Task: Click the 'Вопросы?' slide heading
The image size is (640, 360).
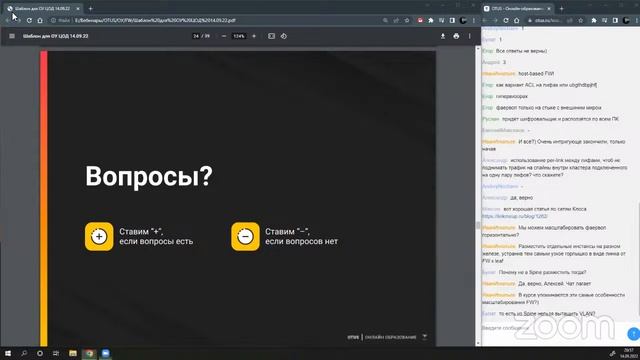Action: [x=149, y=176]
